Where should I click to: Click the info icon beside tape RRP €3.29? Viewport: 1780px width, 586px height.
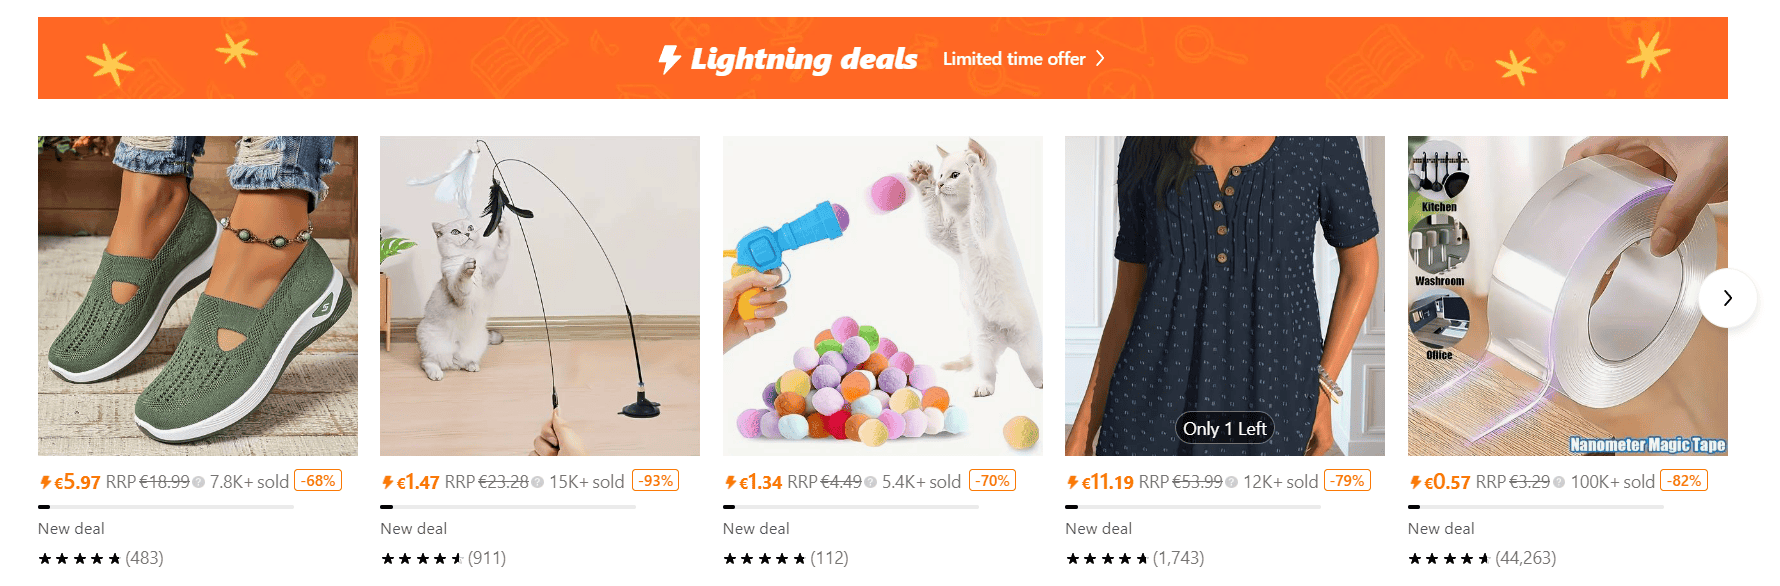[1557, 481]
